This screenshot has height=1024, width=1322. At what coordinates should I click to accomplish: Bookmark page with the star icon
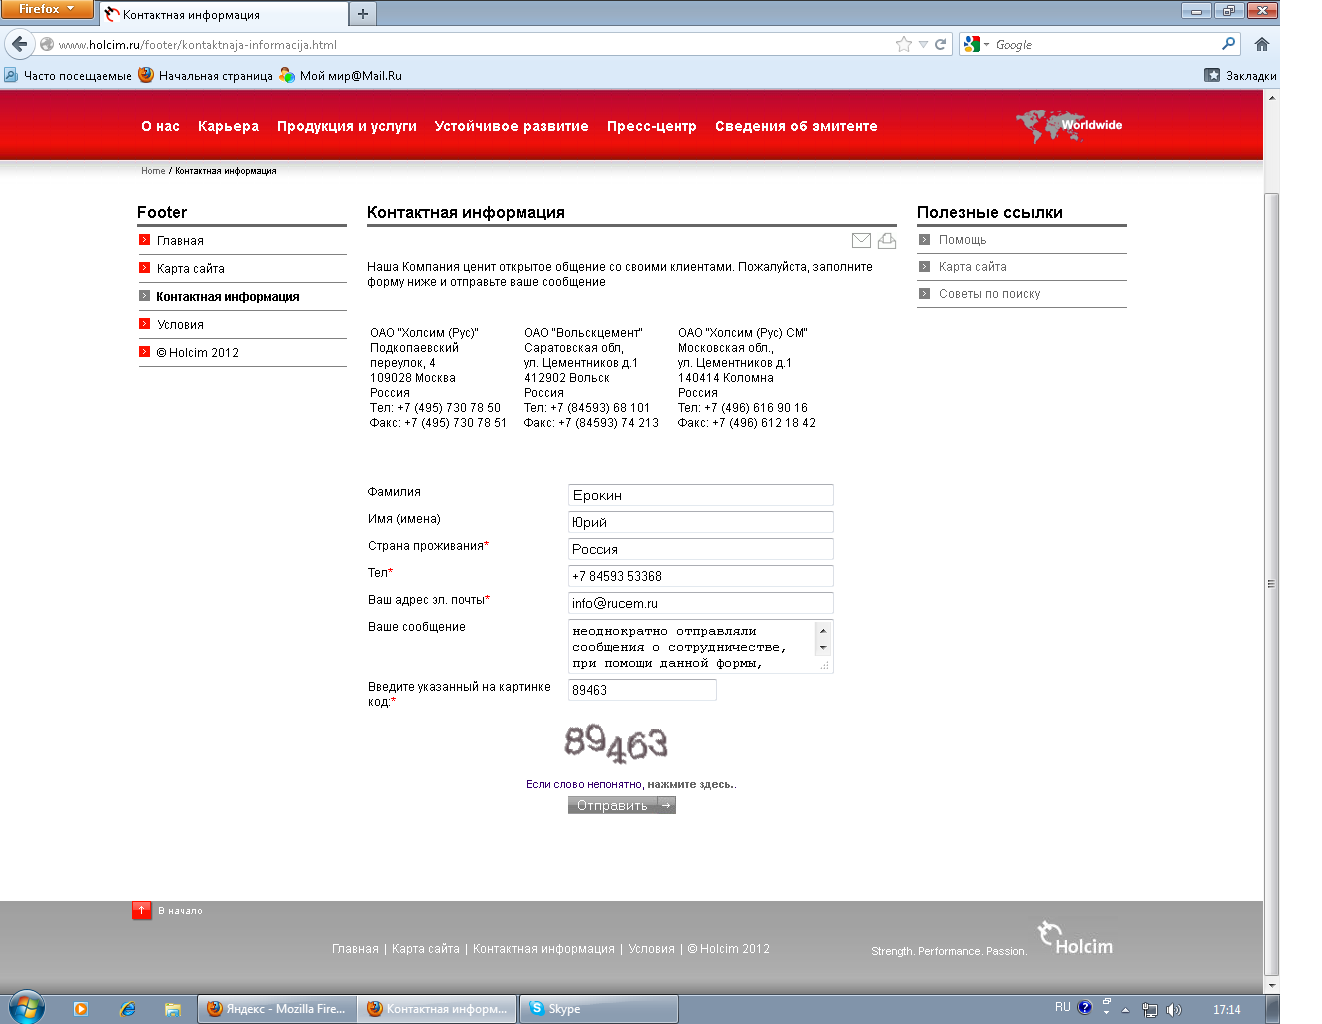pos(904,44)
